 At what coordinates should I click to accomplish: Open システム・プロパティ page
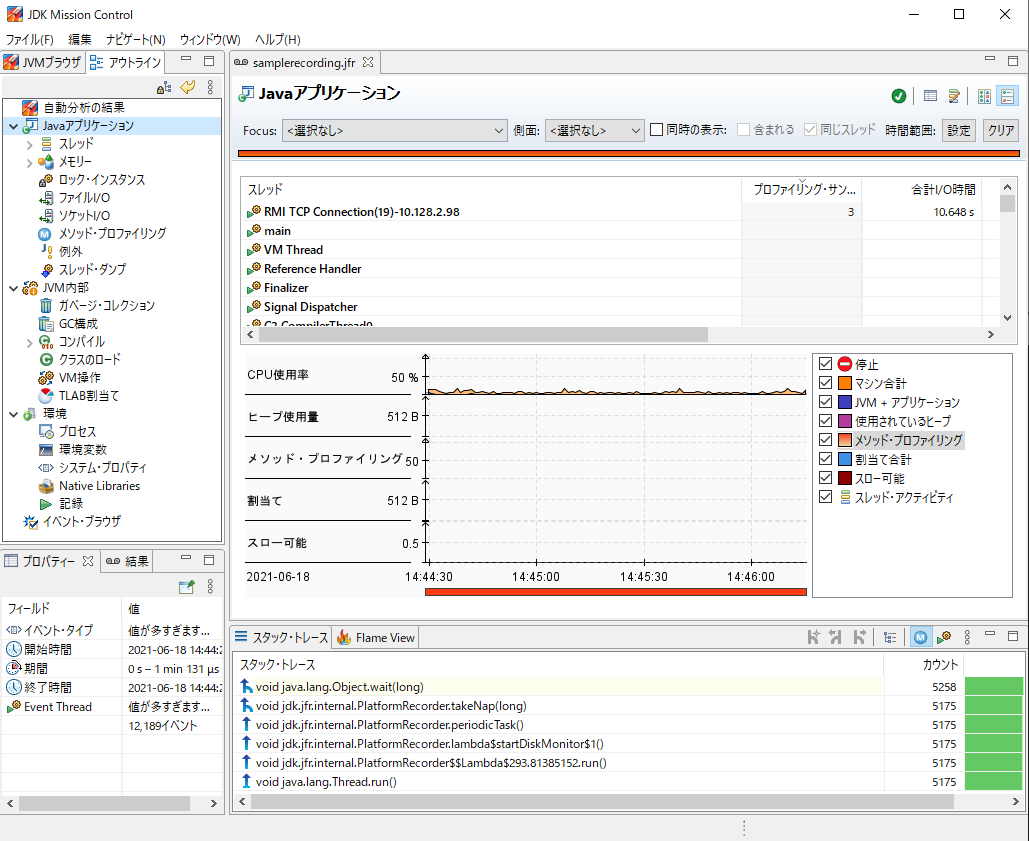click(102, 468)
